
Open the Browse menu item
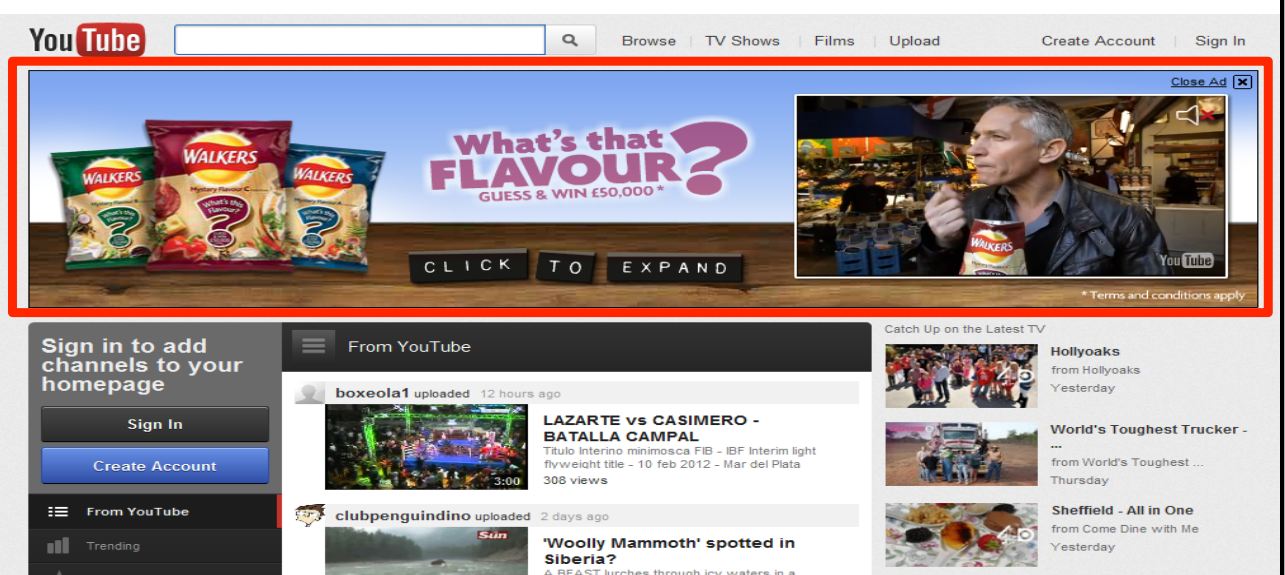pos(648,41)
